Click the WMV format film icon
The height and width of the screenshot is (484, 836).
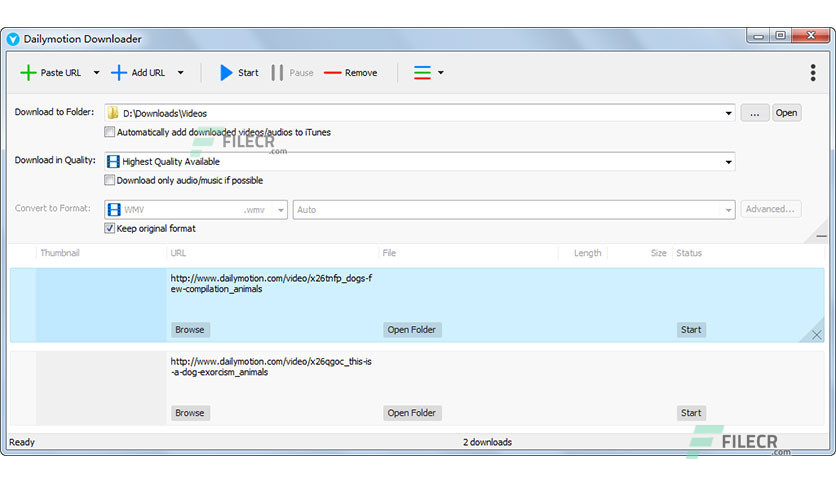point(114,209)
